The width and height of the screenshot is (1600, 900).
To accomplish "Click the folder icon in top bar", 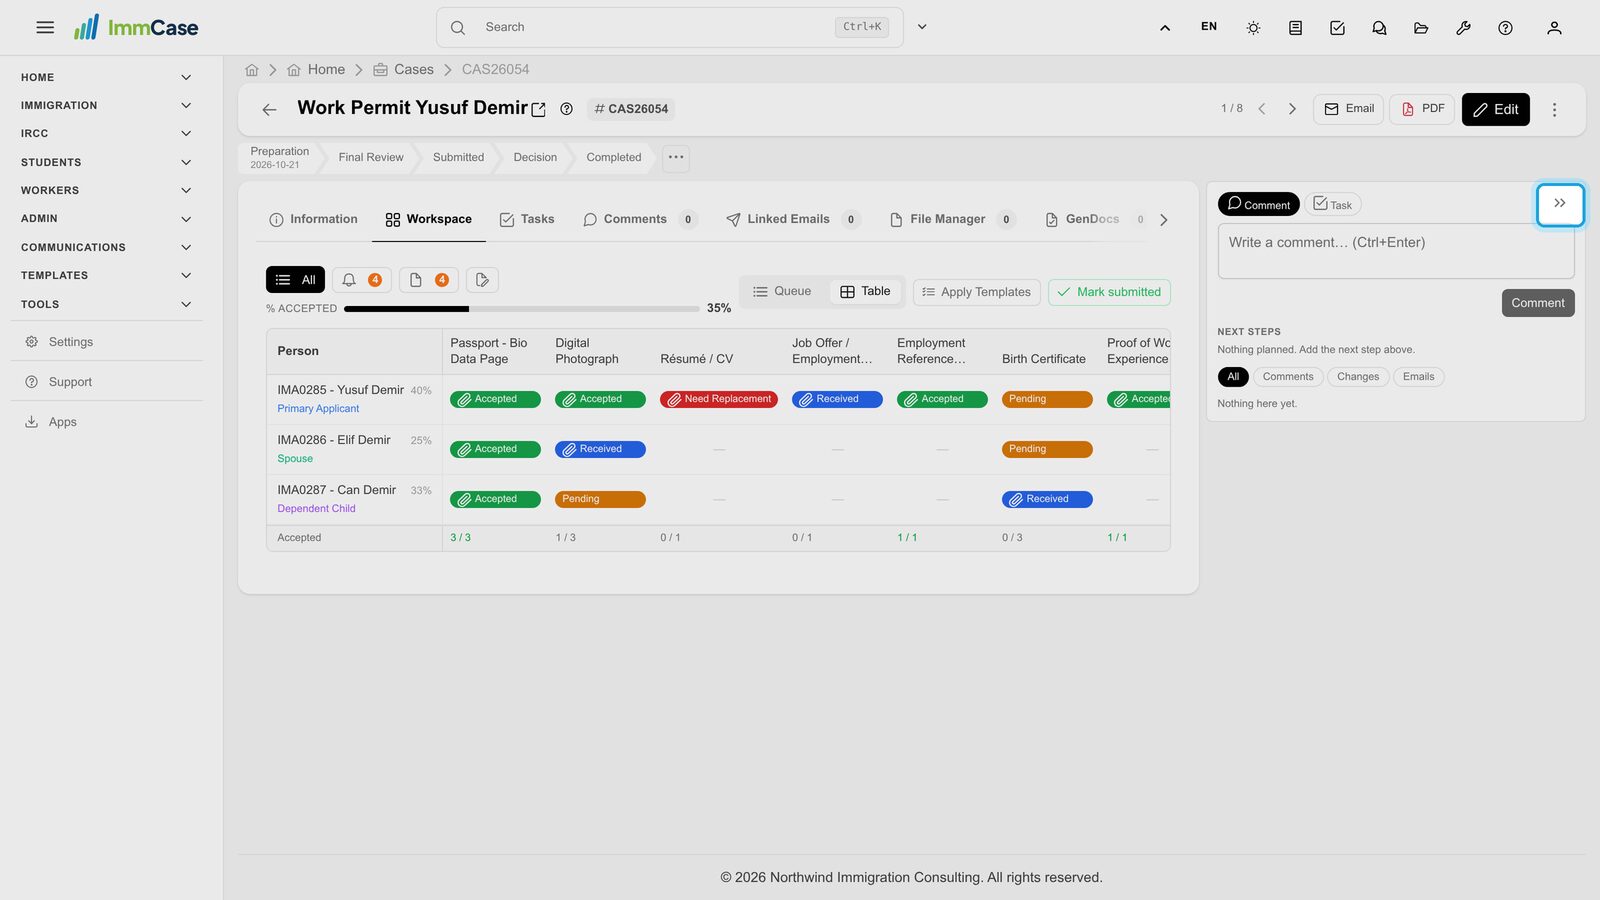I will [x=1421, y=28].
